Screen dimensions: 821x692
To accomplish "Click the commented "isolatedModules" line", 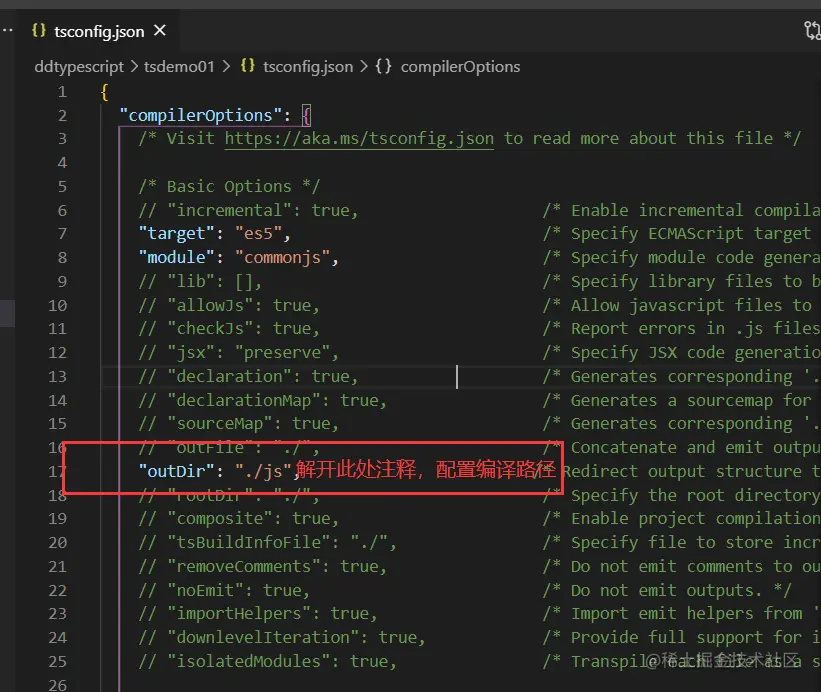I will (x=268, y=662).
